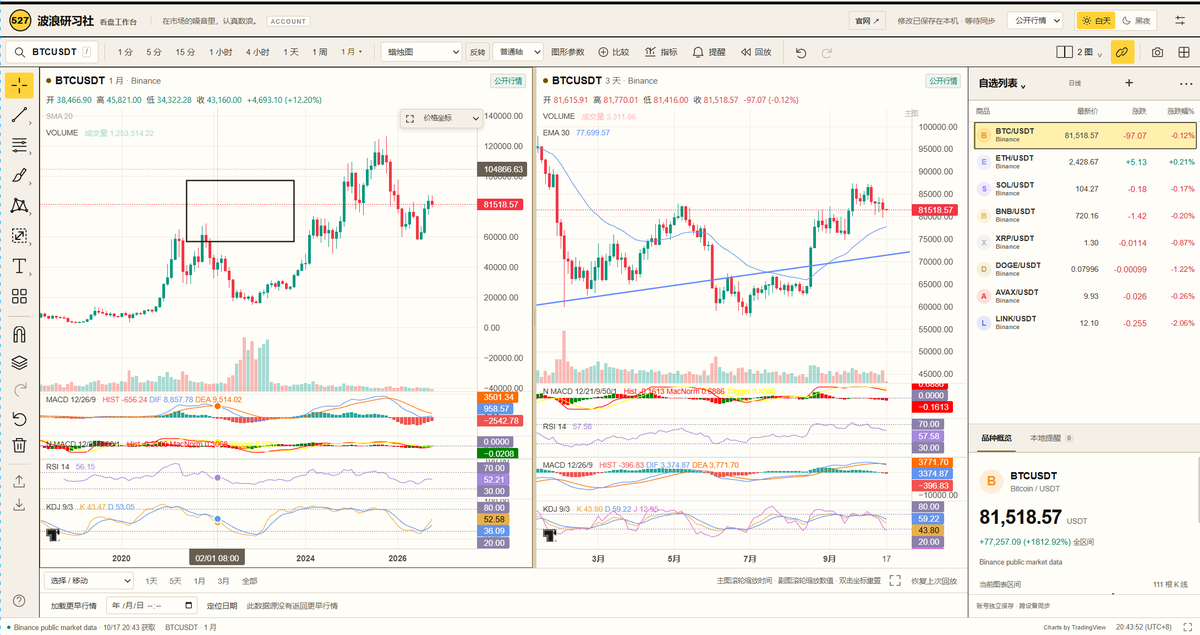Open the 公开行情 dropdown in header
The height and width of the screenshot is (635, 1200).
(1036, 20)
